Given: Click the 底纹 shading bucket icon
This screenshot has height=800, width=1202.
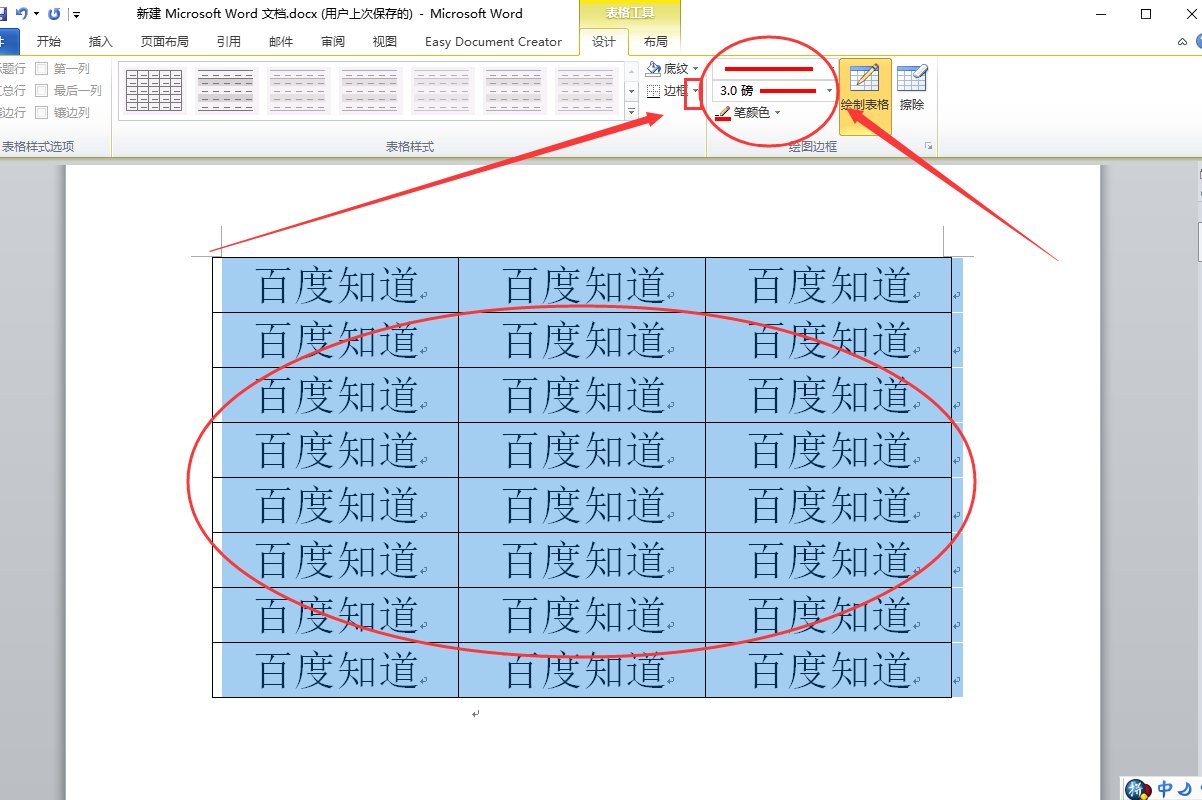Looking at the screenshot, I should click(653, 67).
